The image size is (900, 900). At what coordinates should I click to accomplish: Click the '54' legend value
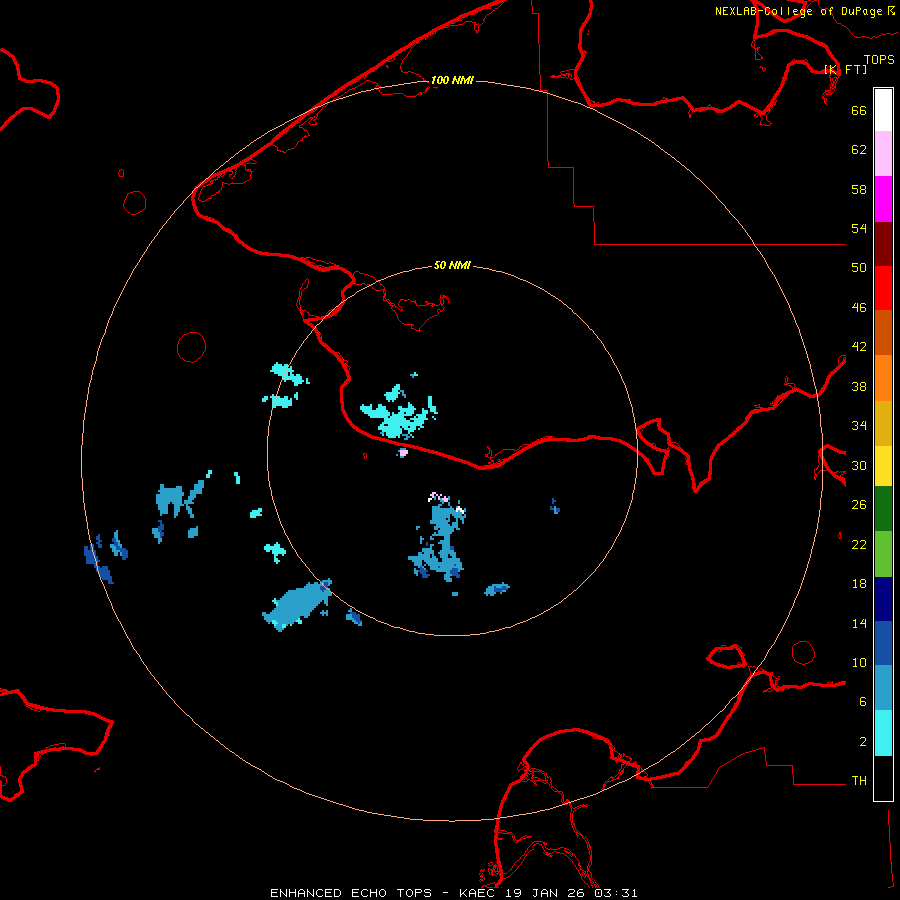859,228
